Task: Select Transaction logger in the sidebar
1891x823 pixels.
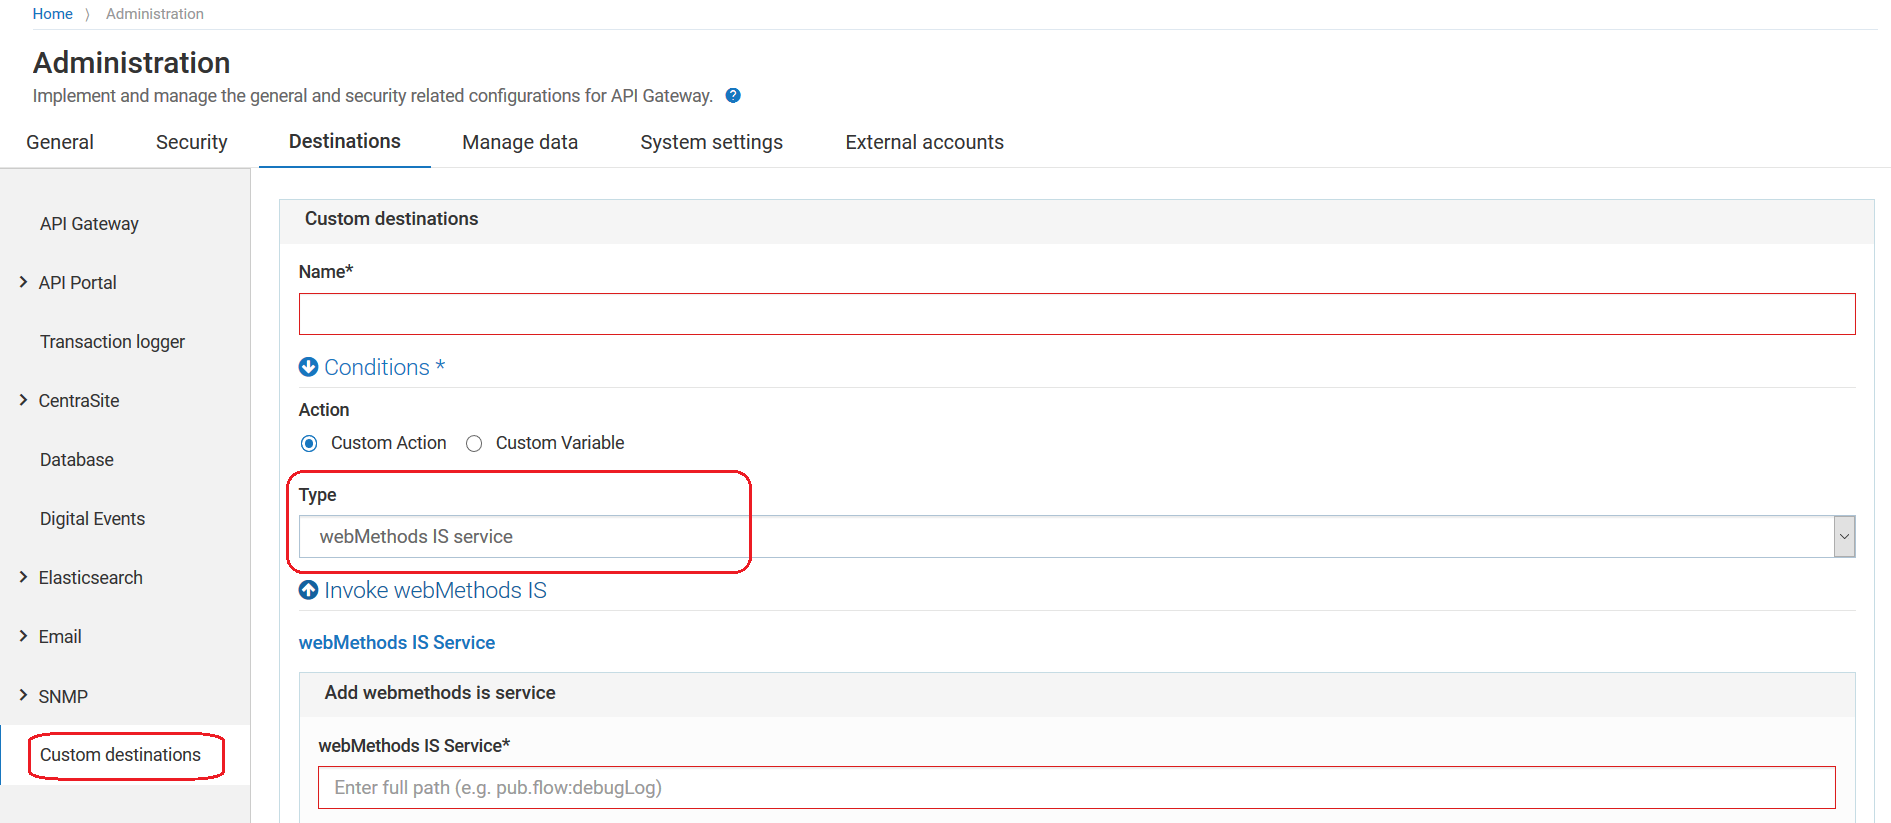Action: coord(112,342)
